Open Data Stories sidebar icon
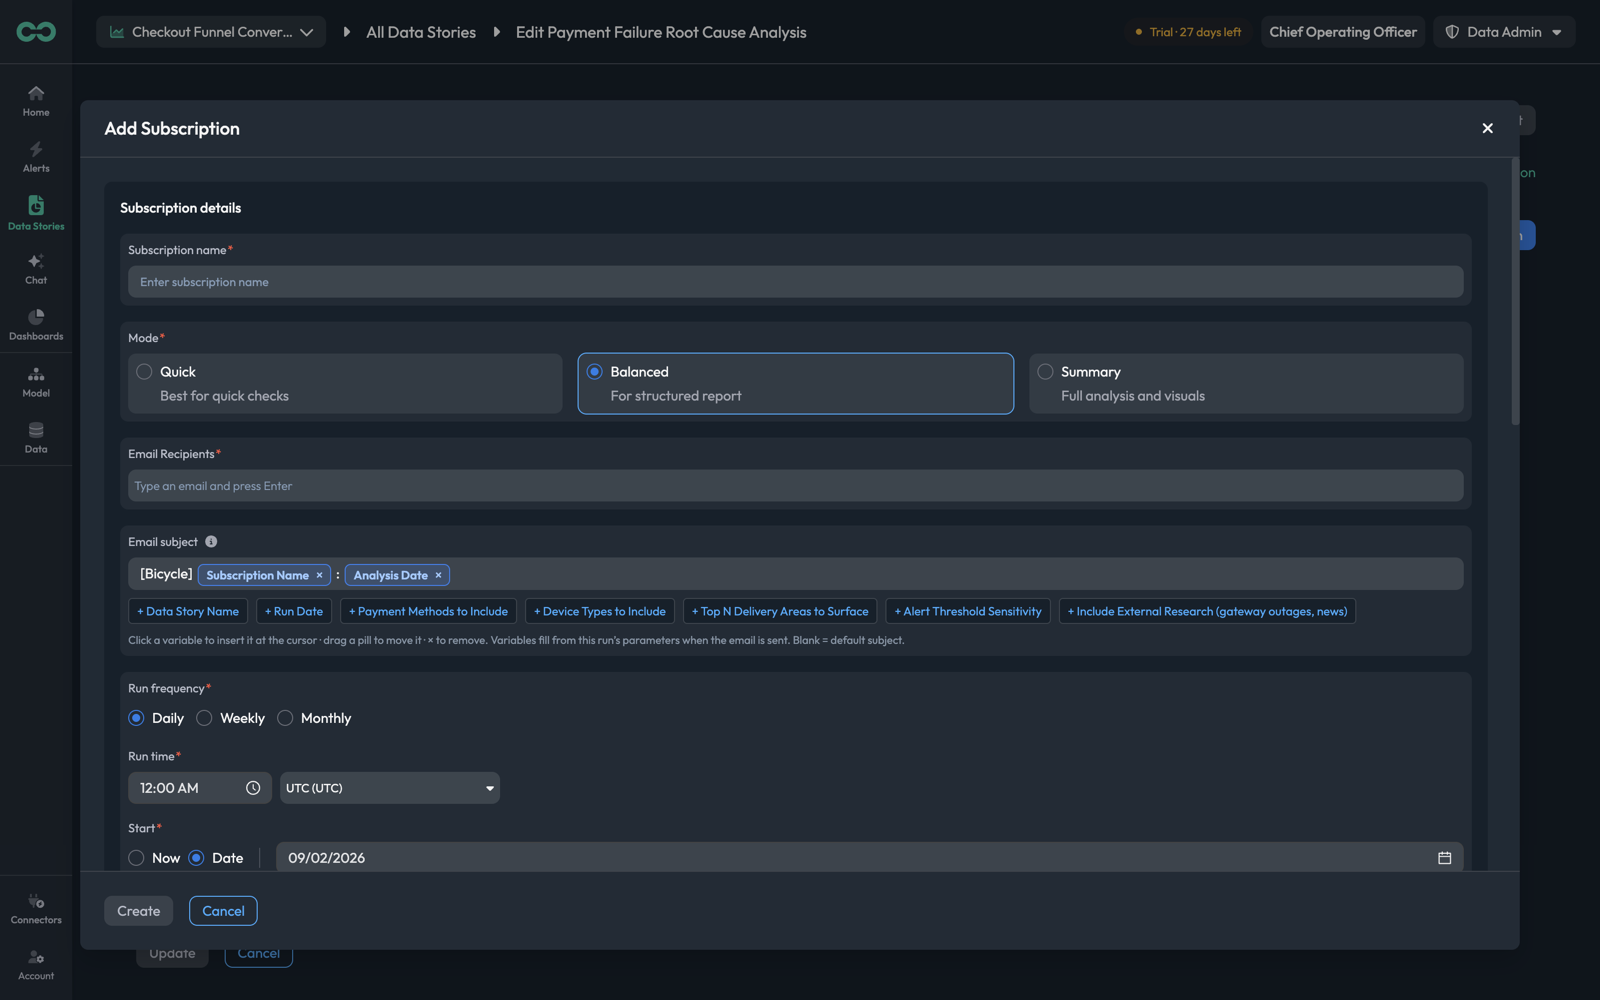Viewport: 1600px width, 1000px height. (36, 206)
